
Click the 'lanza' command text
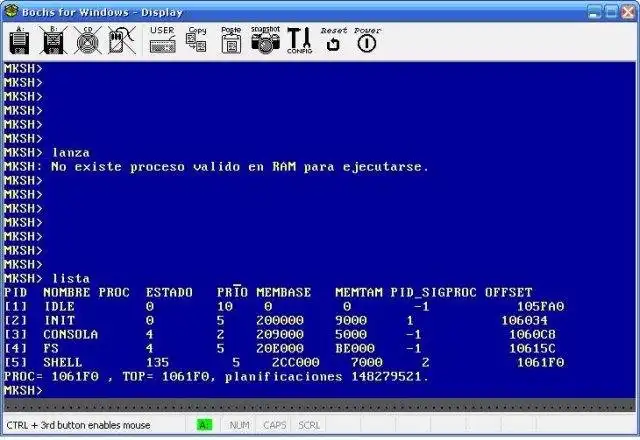71,153
